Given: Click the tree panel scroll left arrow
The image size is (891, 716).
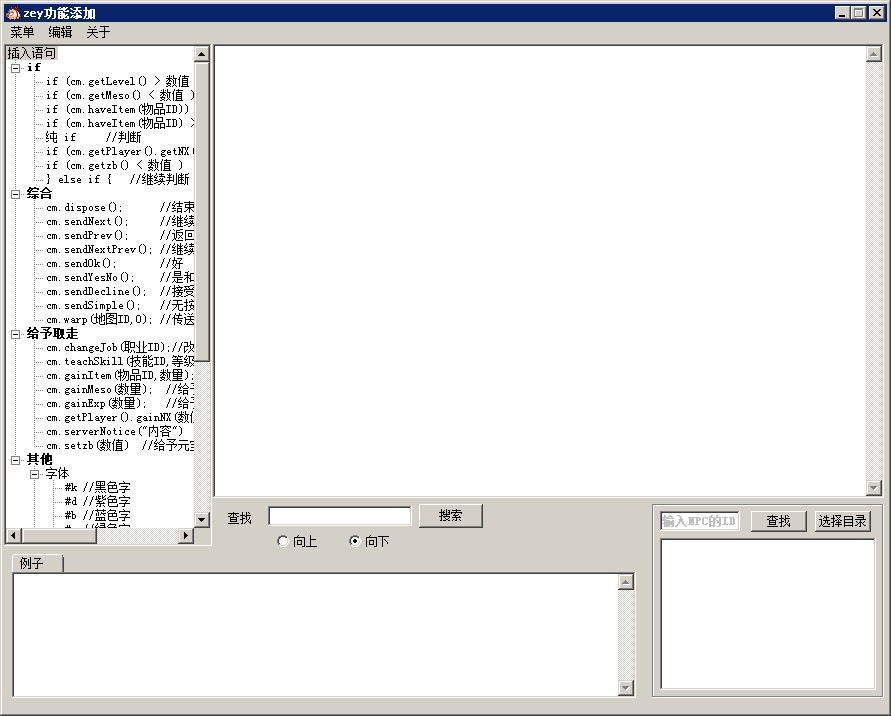Looking at the screenshot, I should pyautogui.click(x=14, y=535).
